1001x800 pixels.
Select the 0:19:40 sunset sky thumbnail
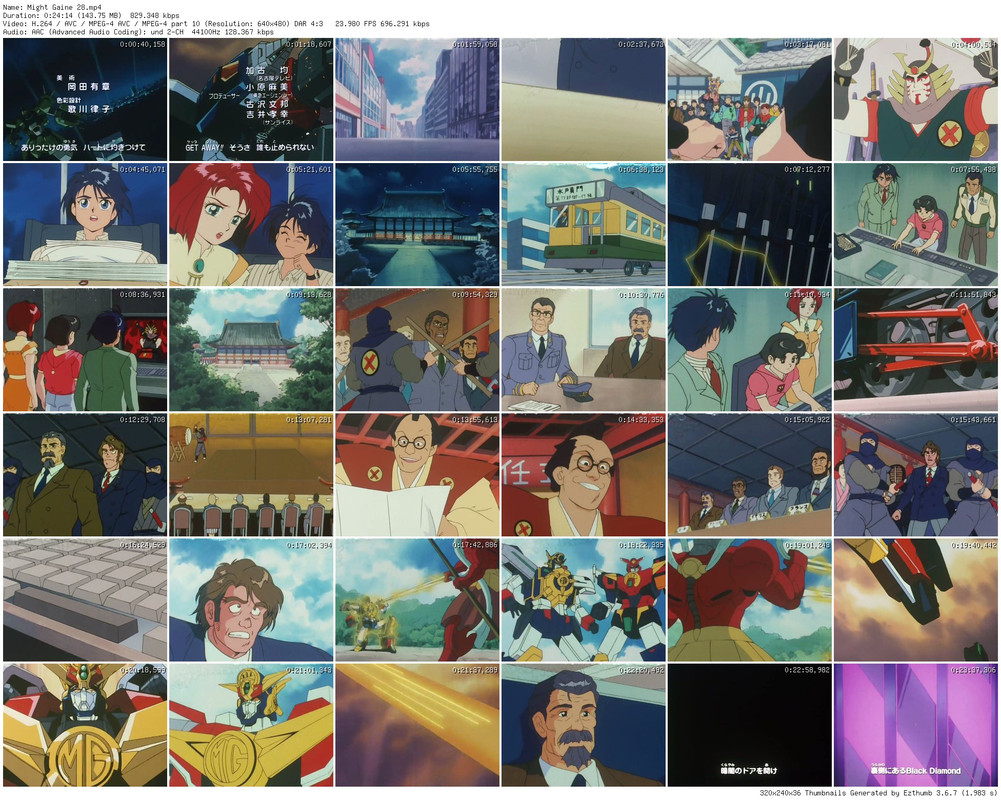click(x=915, y=600)
